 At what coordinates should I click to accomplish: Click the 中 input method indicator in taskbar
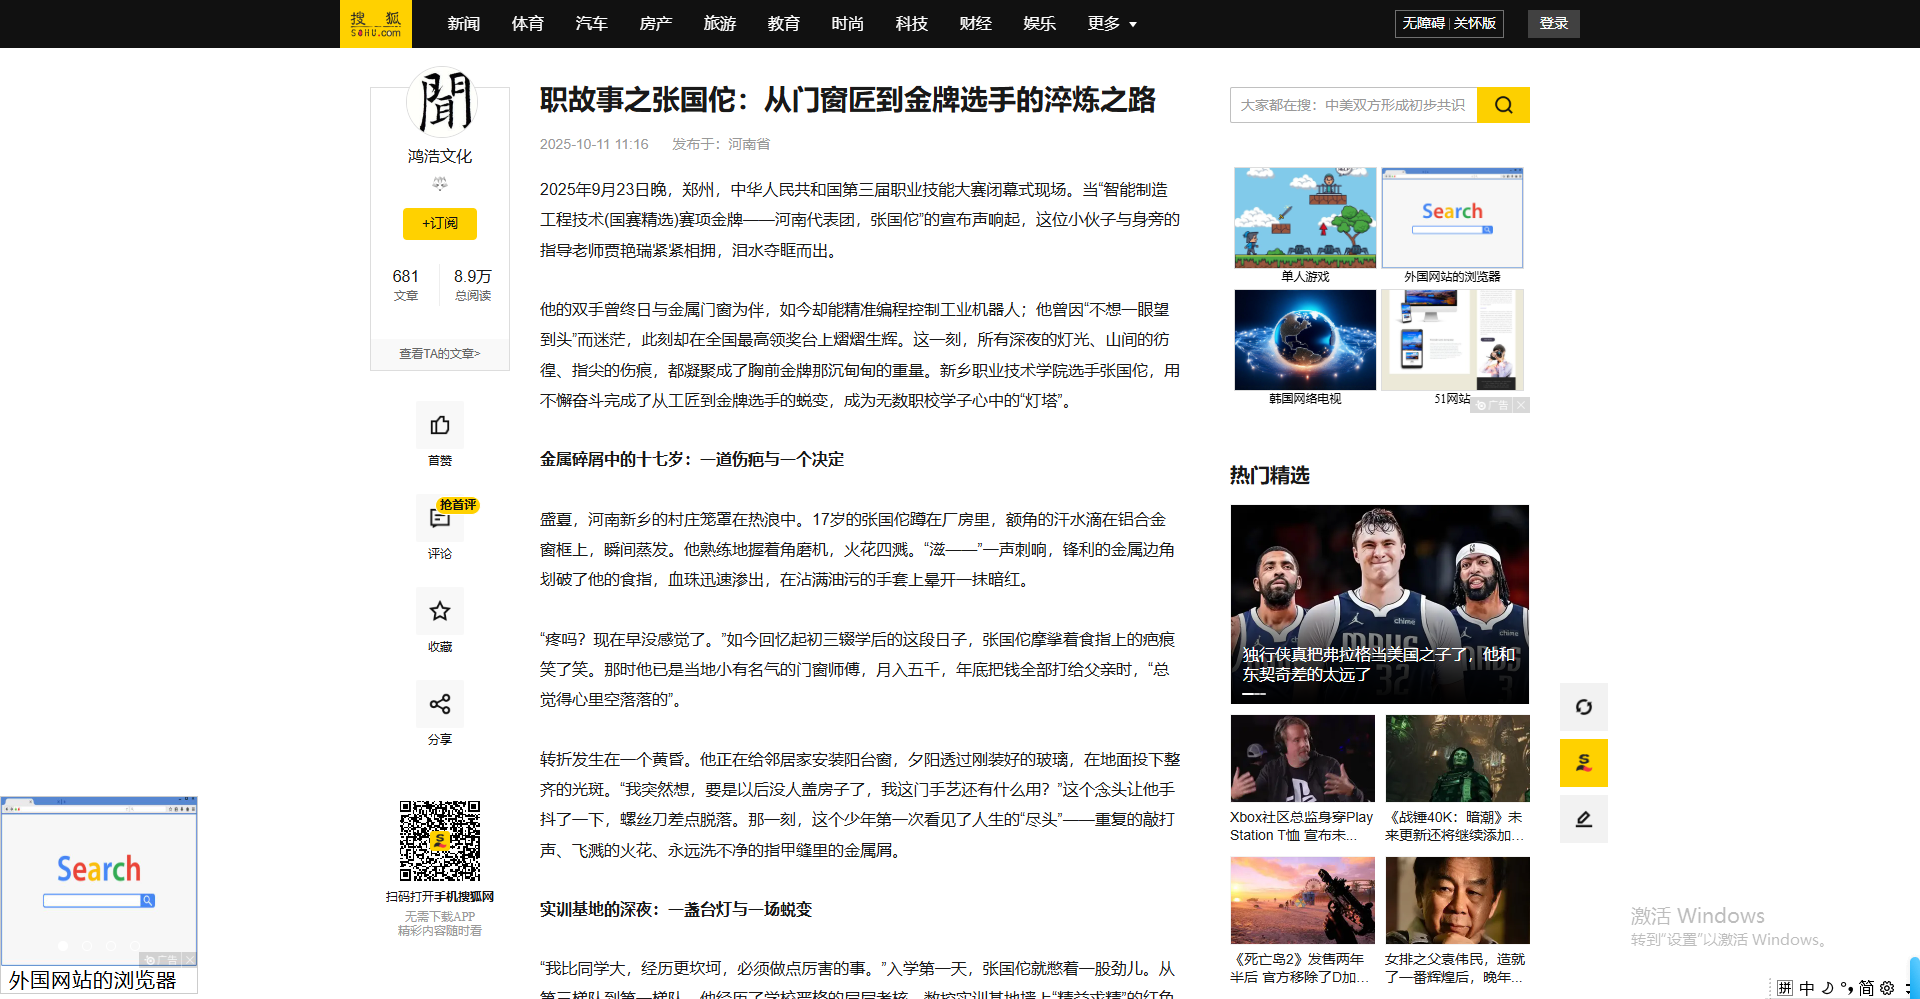tap(1806, 988)
